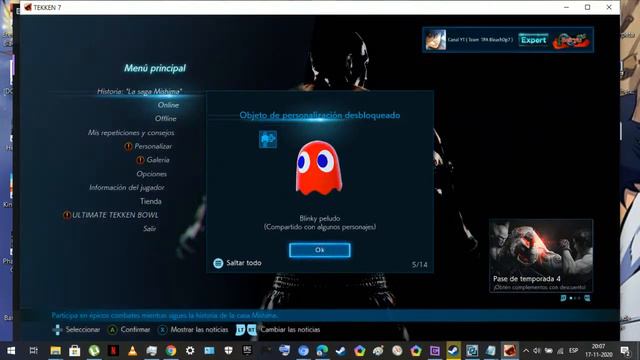Click the volume speaker tray icon

[537, 351]
